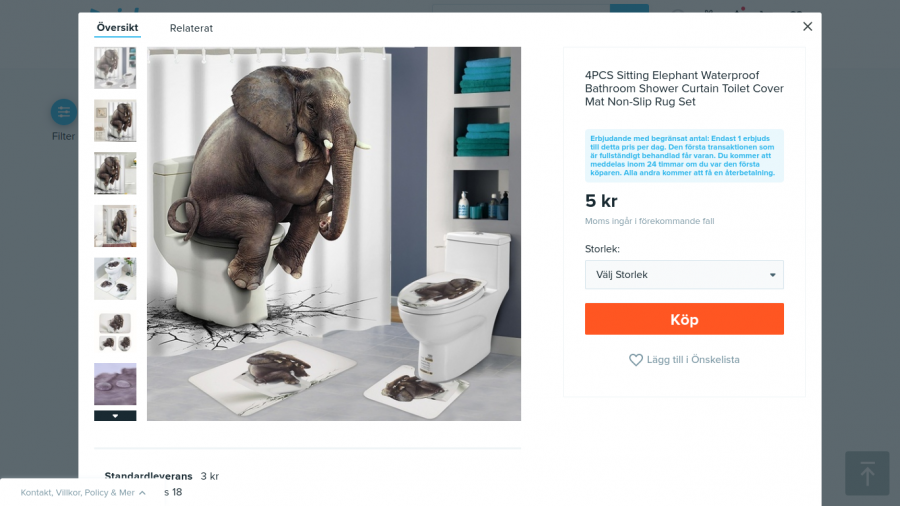900x506 pixels.
Task: Select the Översikt tab
Action: pos(118,28)
